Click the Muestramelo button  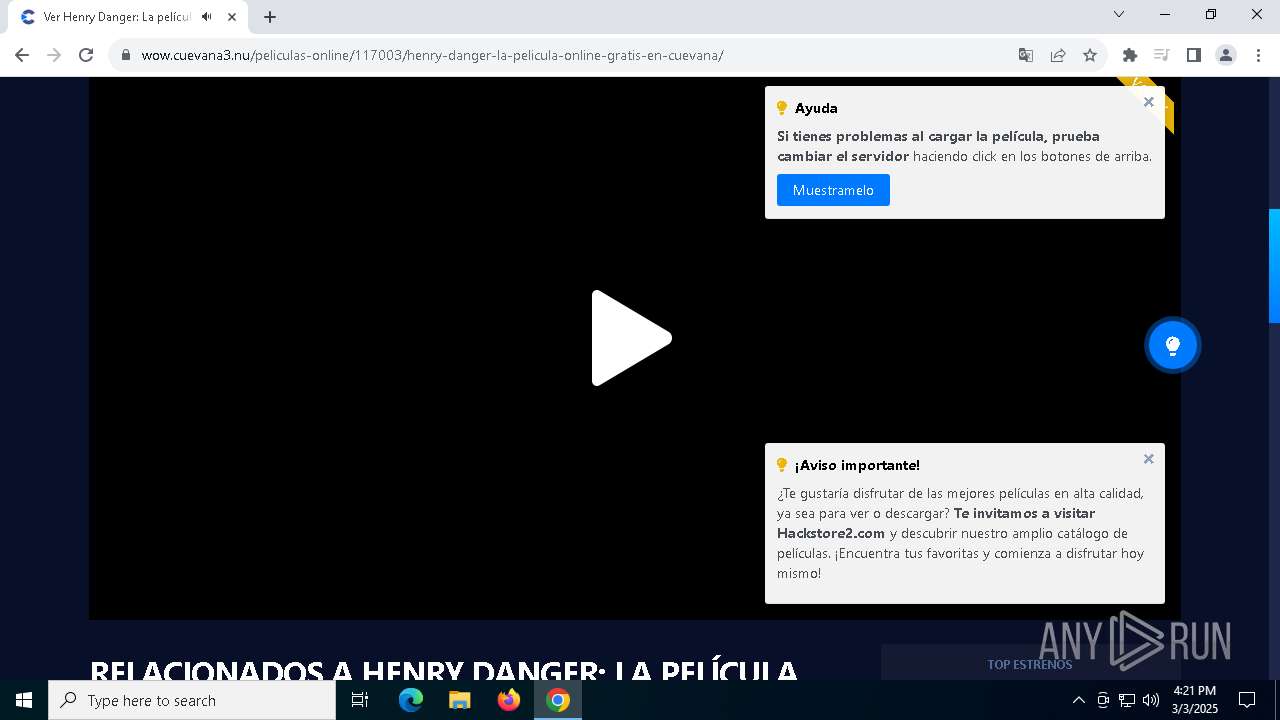coord(833,190)
